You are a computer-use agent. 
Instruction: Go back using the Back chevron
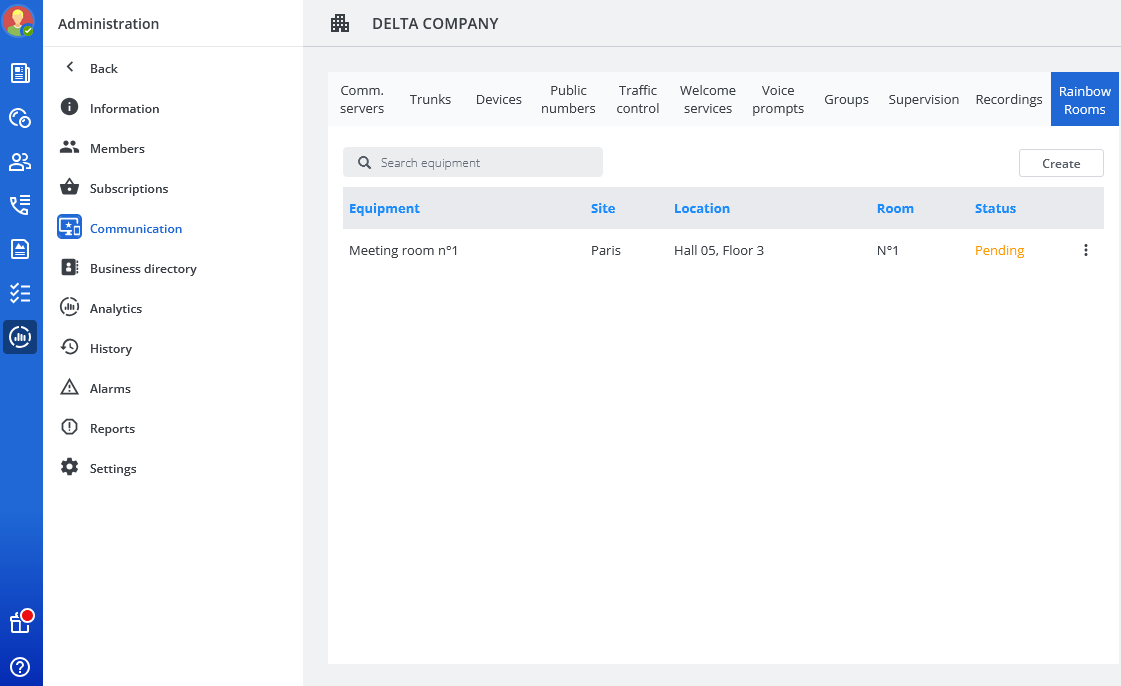pyautogui.click(x=70, y=68)
